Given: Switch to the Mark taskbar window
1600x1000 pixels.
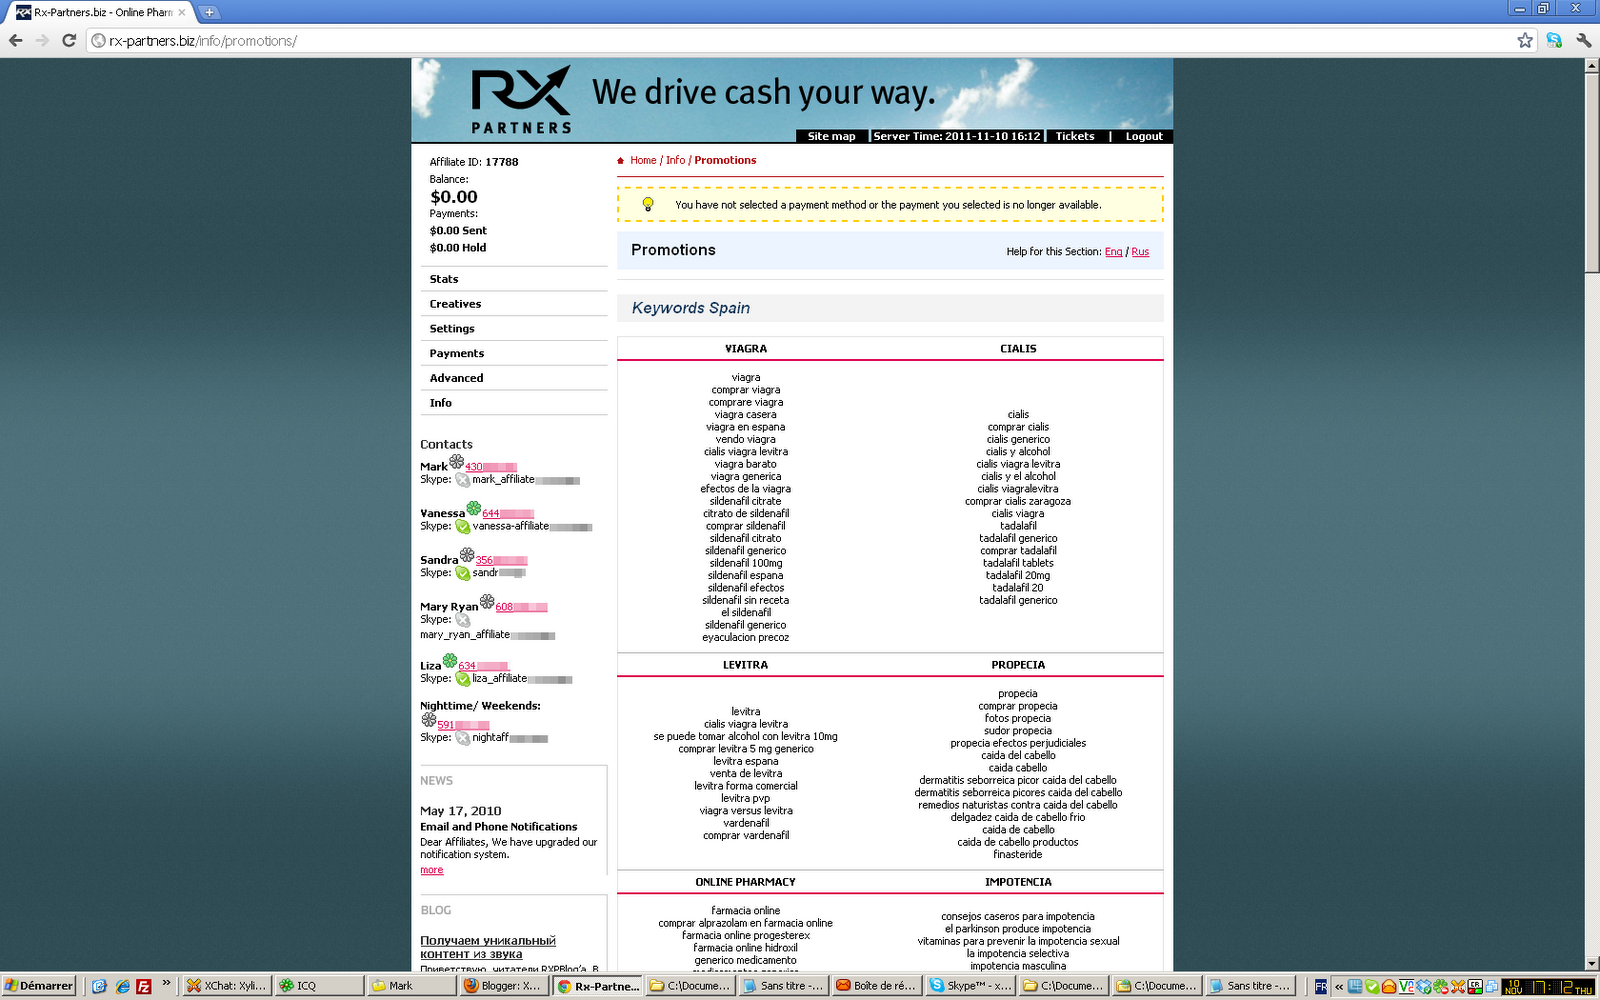Looking at the screenshot, I should [x=411, y=986].
